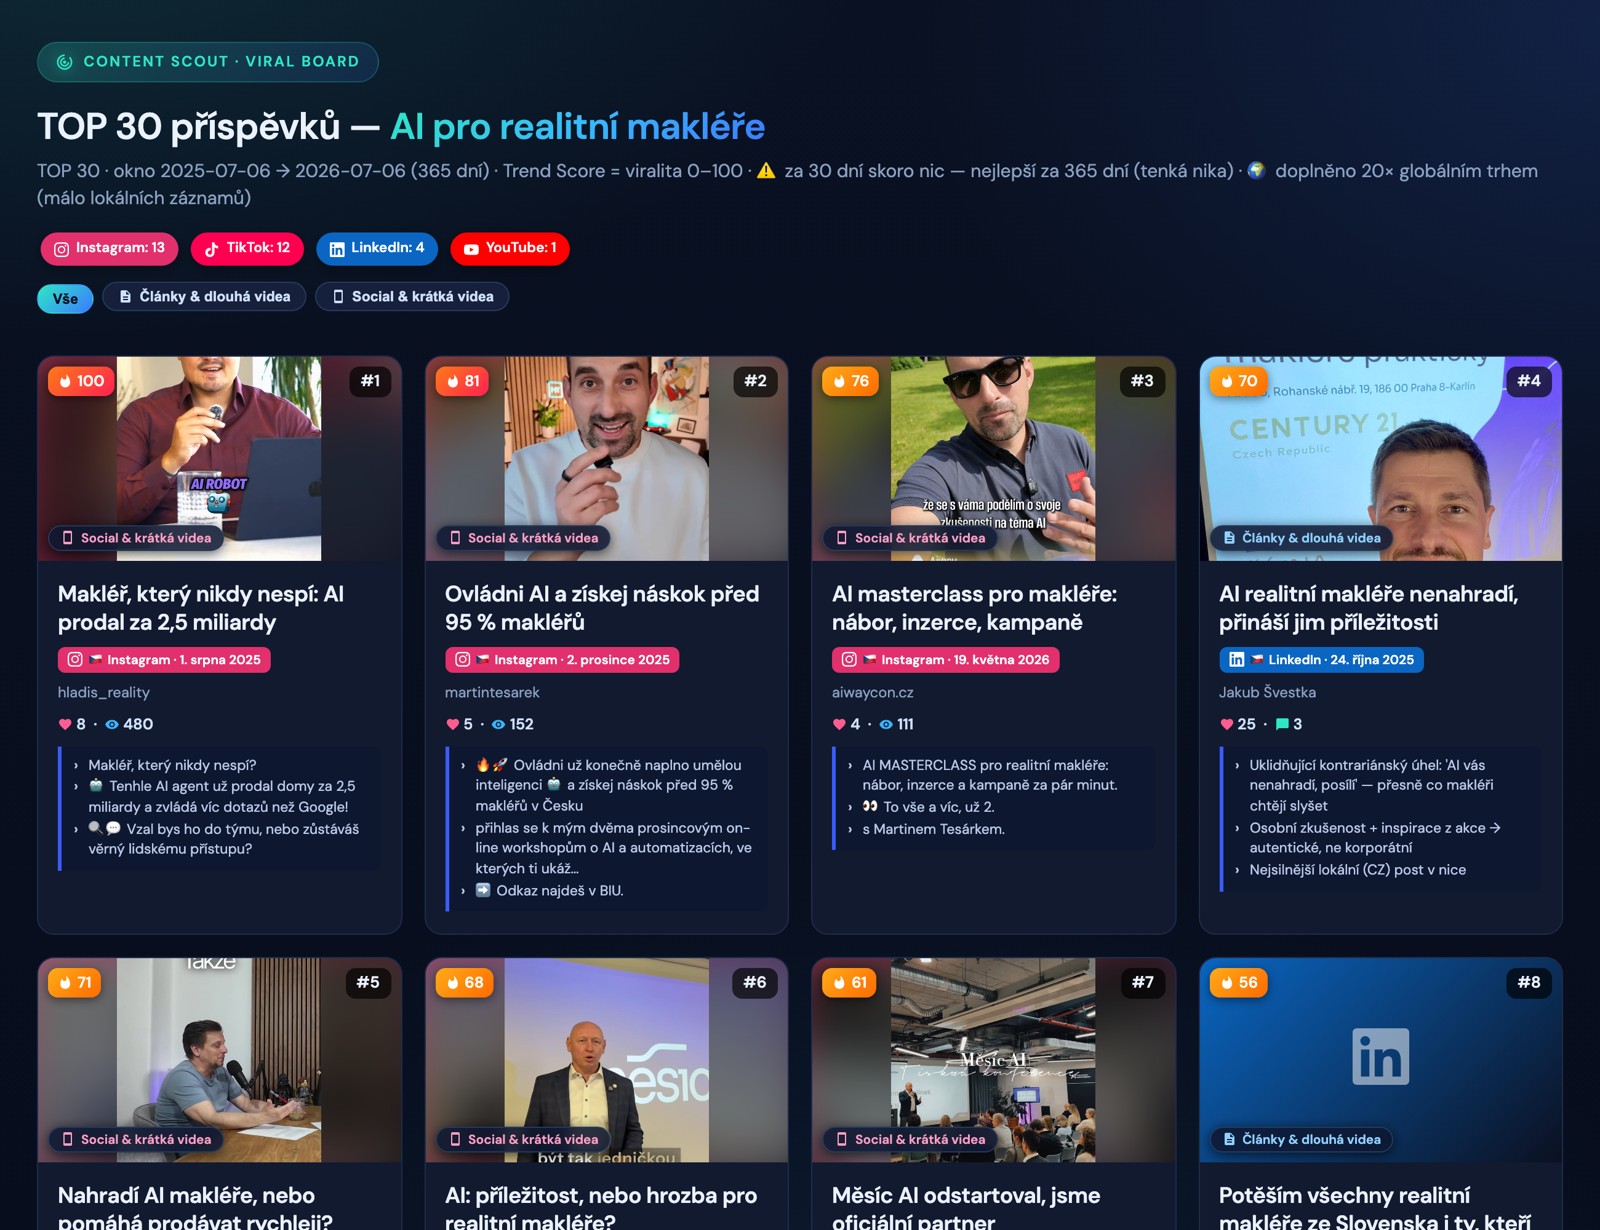This screenshot has width=1600, height=1230.
Task: Open thumbnail of post #3 man with sunglasses
Action: (993, 459)
